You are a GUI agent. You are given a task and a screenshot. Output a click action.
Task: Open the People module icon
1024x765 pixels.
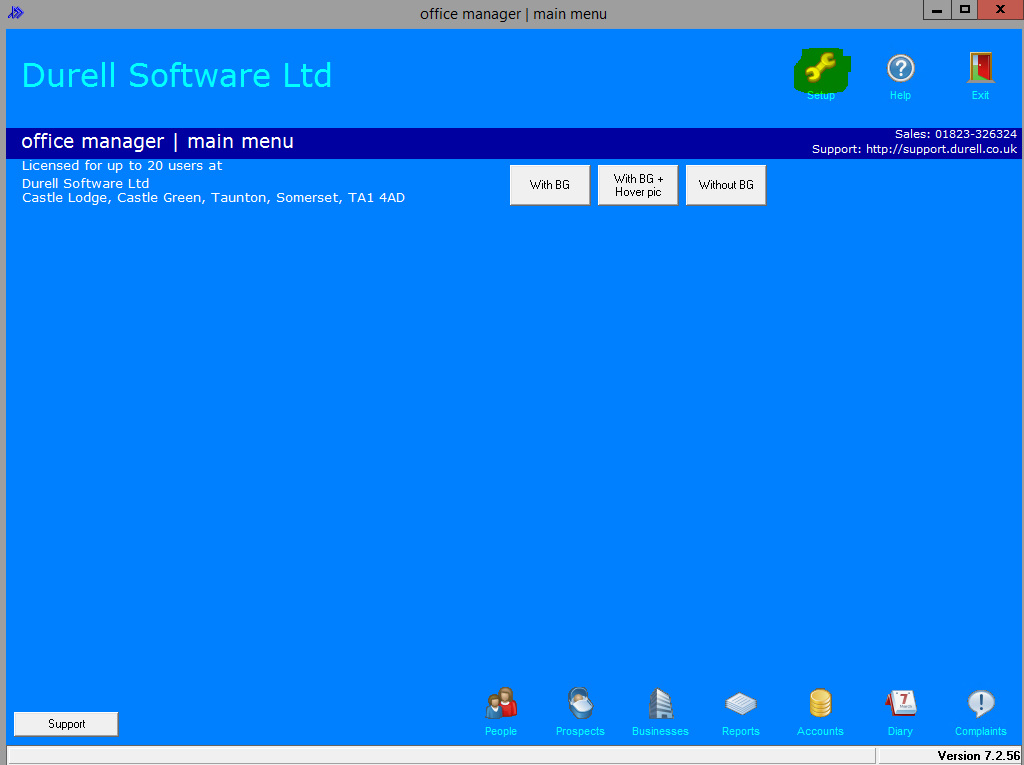501,704
